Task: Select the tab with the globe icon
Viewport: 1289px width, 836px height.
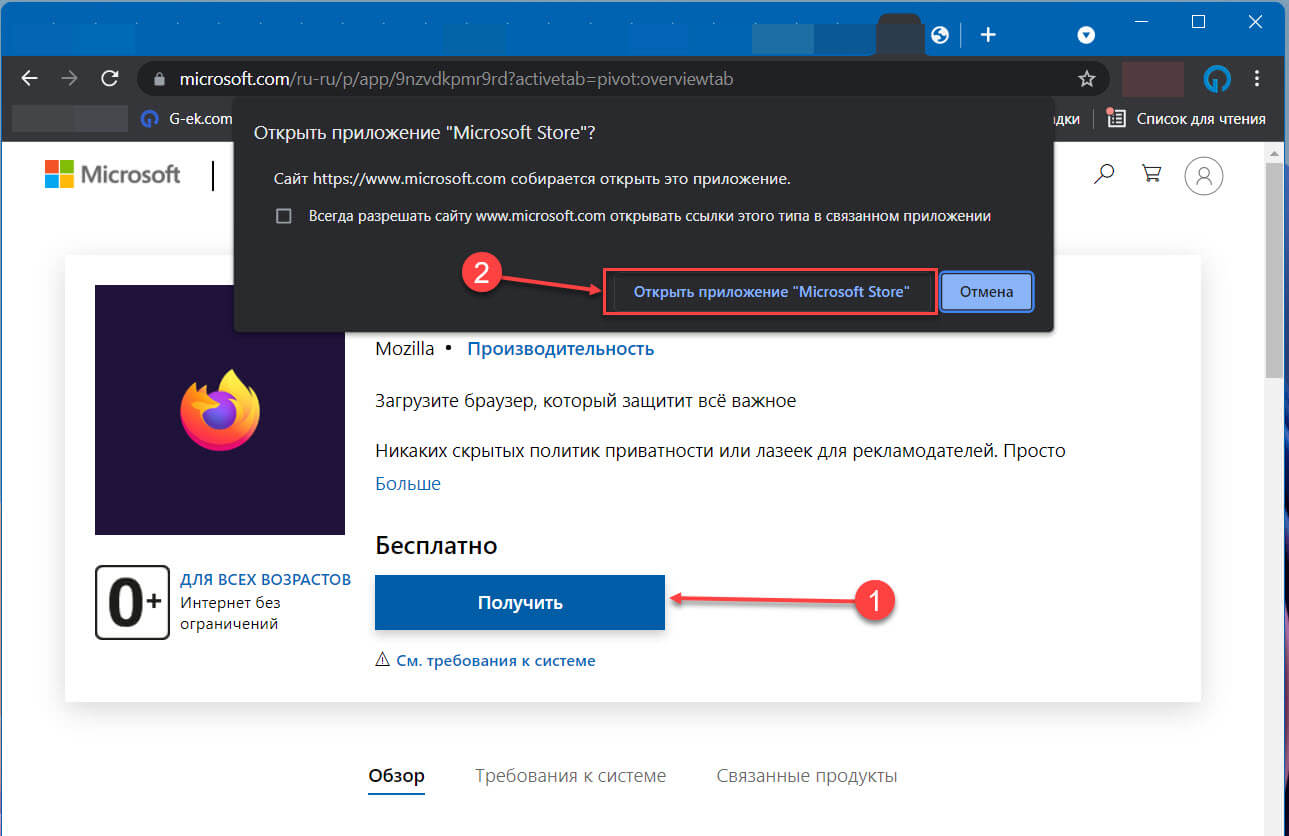Action: point(939,35)
